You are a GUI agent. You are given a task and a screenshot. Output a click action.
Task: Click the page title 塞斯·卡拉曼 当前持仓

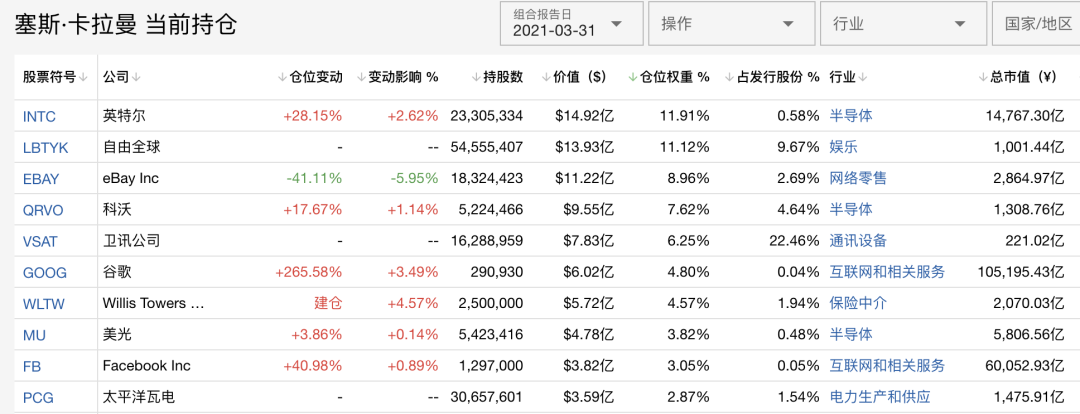click(x=125, y=24)
